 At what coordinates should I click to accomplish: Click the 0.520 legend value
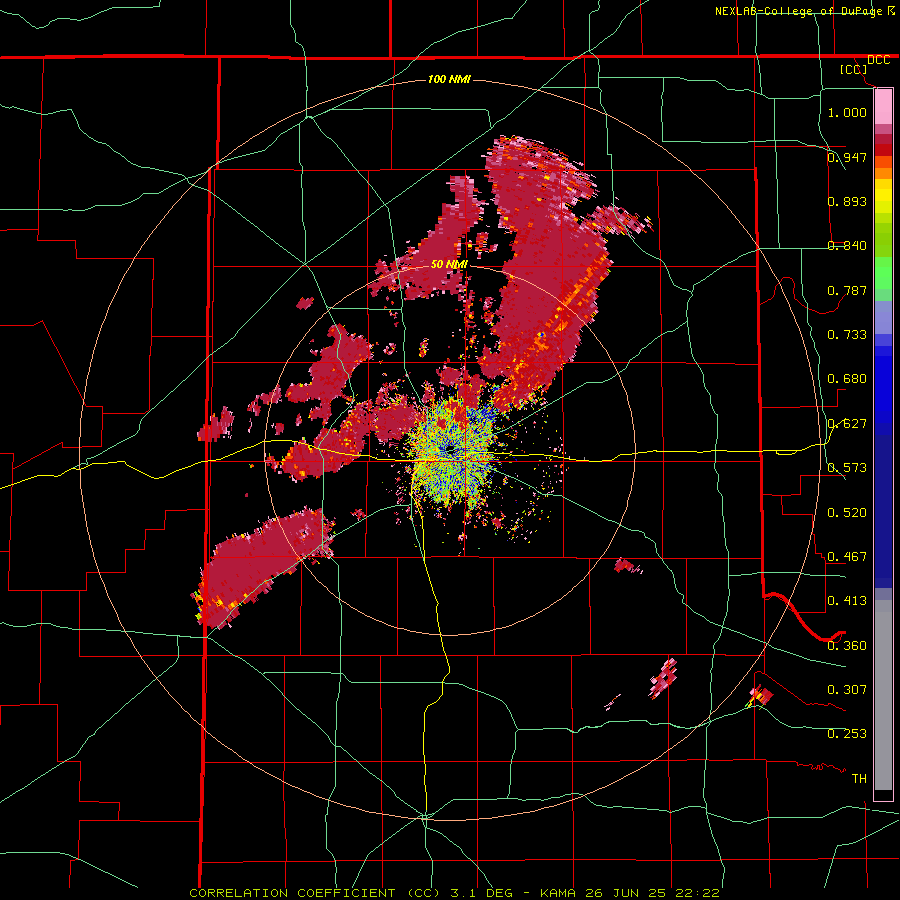[x=847, y=513]
